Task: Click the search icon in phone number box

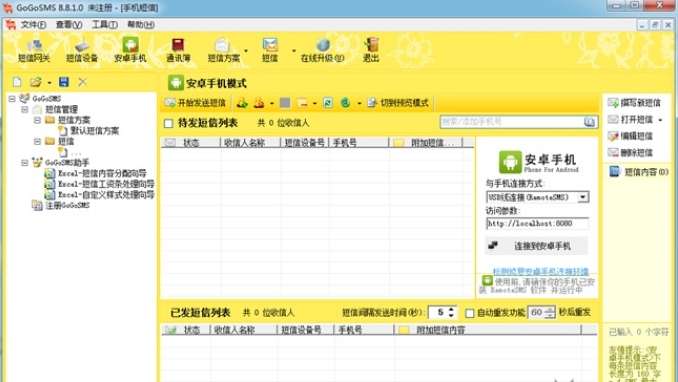Action: 589,122
